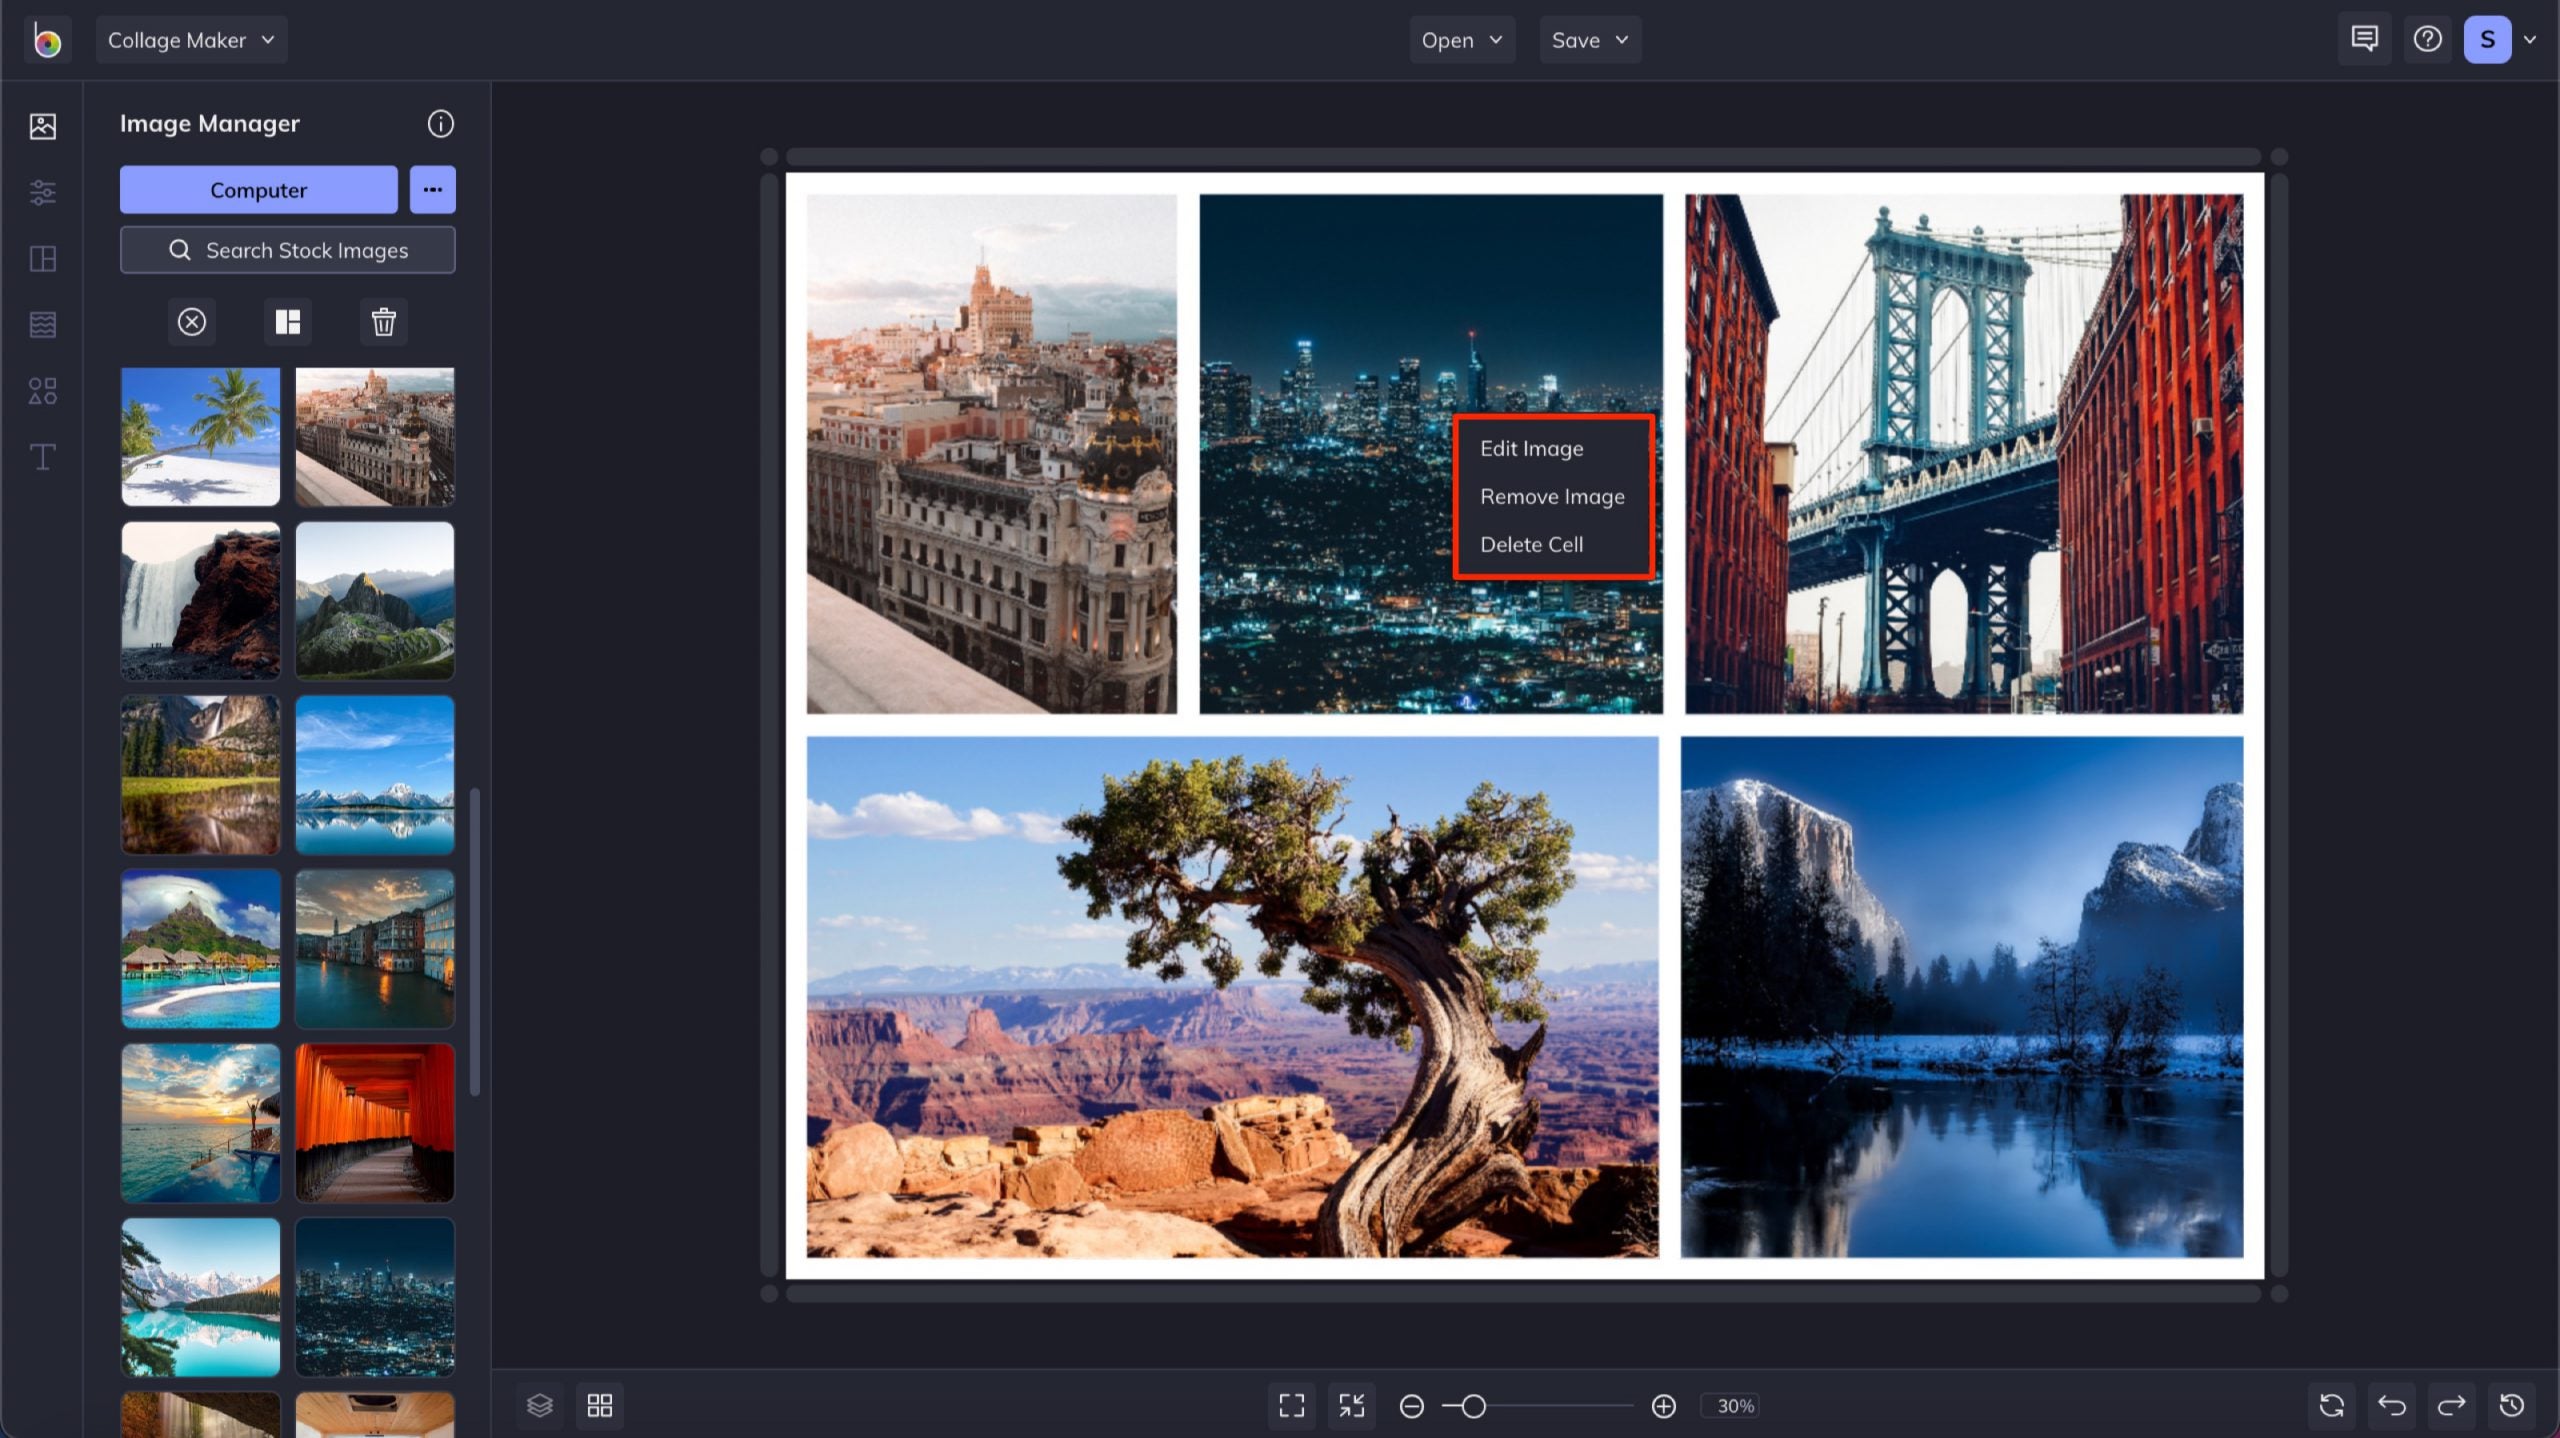Delete selected images using trash icon
The image size is (2560, 1438).
(384, 321)
